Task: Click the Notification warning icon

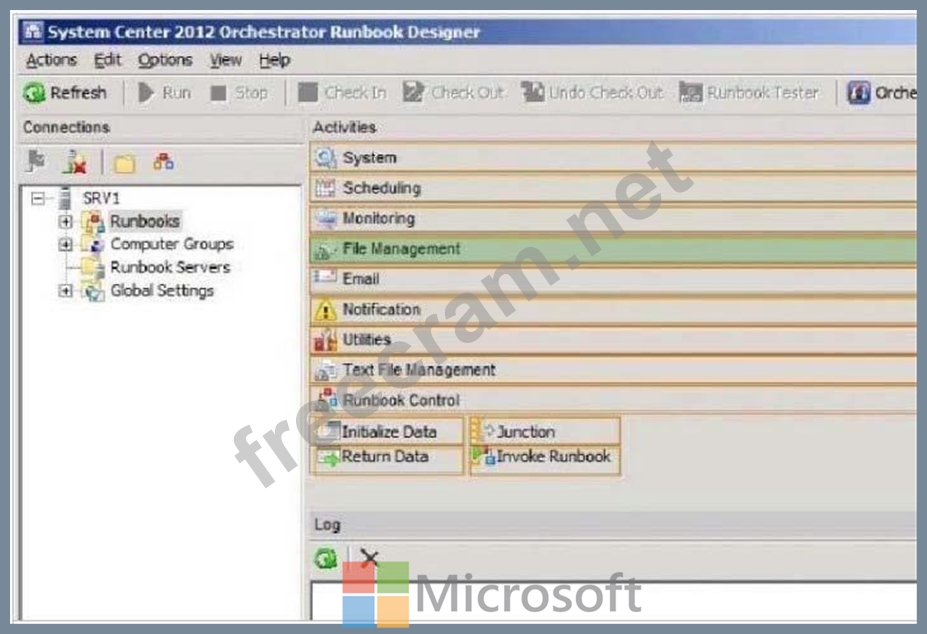Action: pyautogui.click(x=326, y=310)
